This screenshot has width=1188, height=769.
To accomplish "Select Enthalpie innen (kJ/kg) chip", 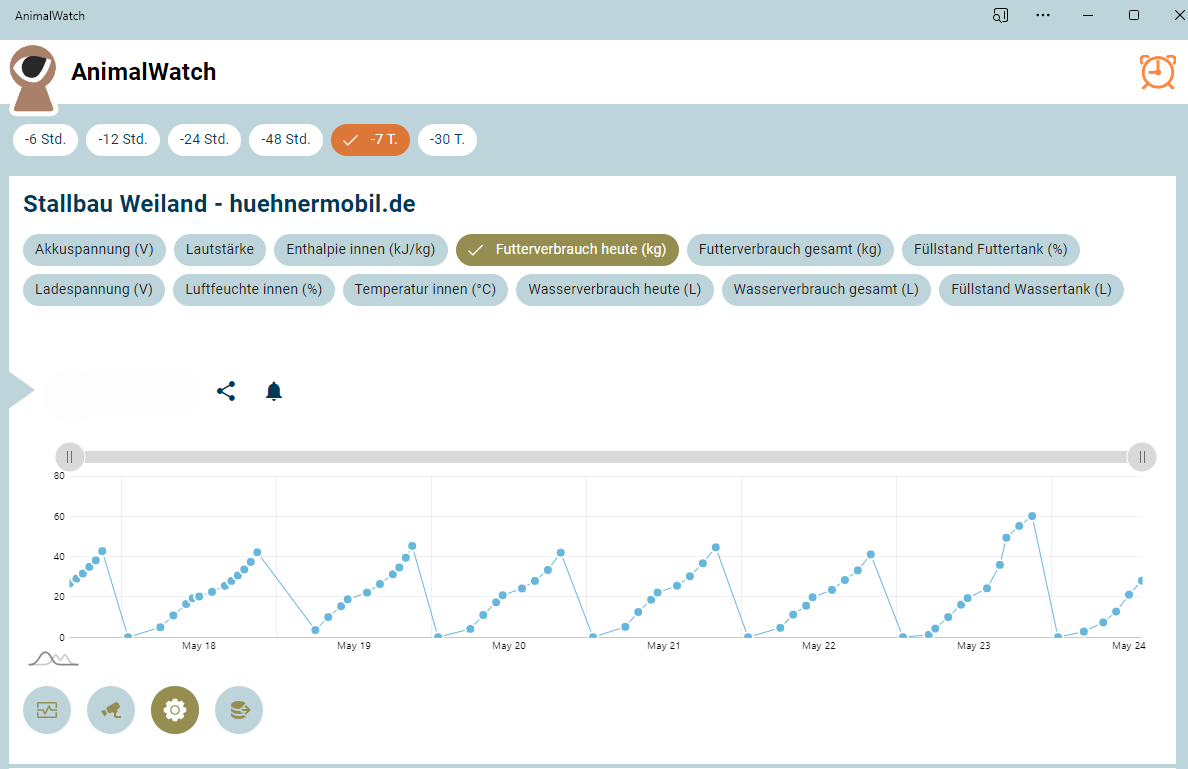I will click(x=361, y=249).
